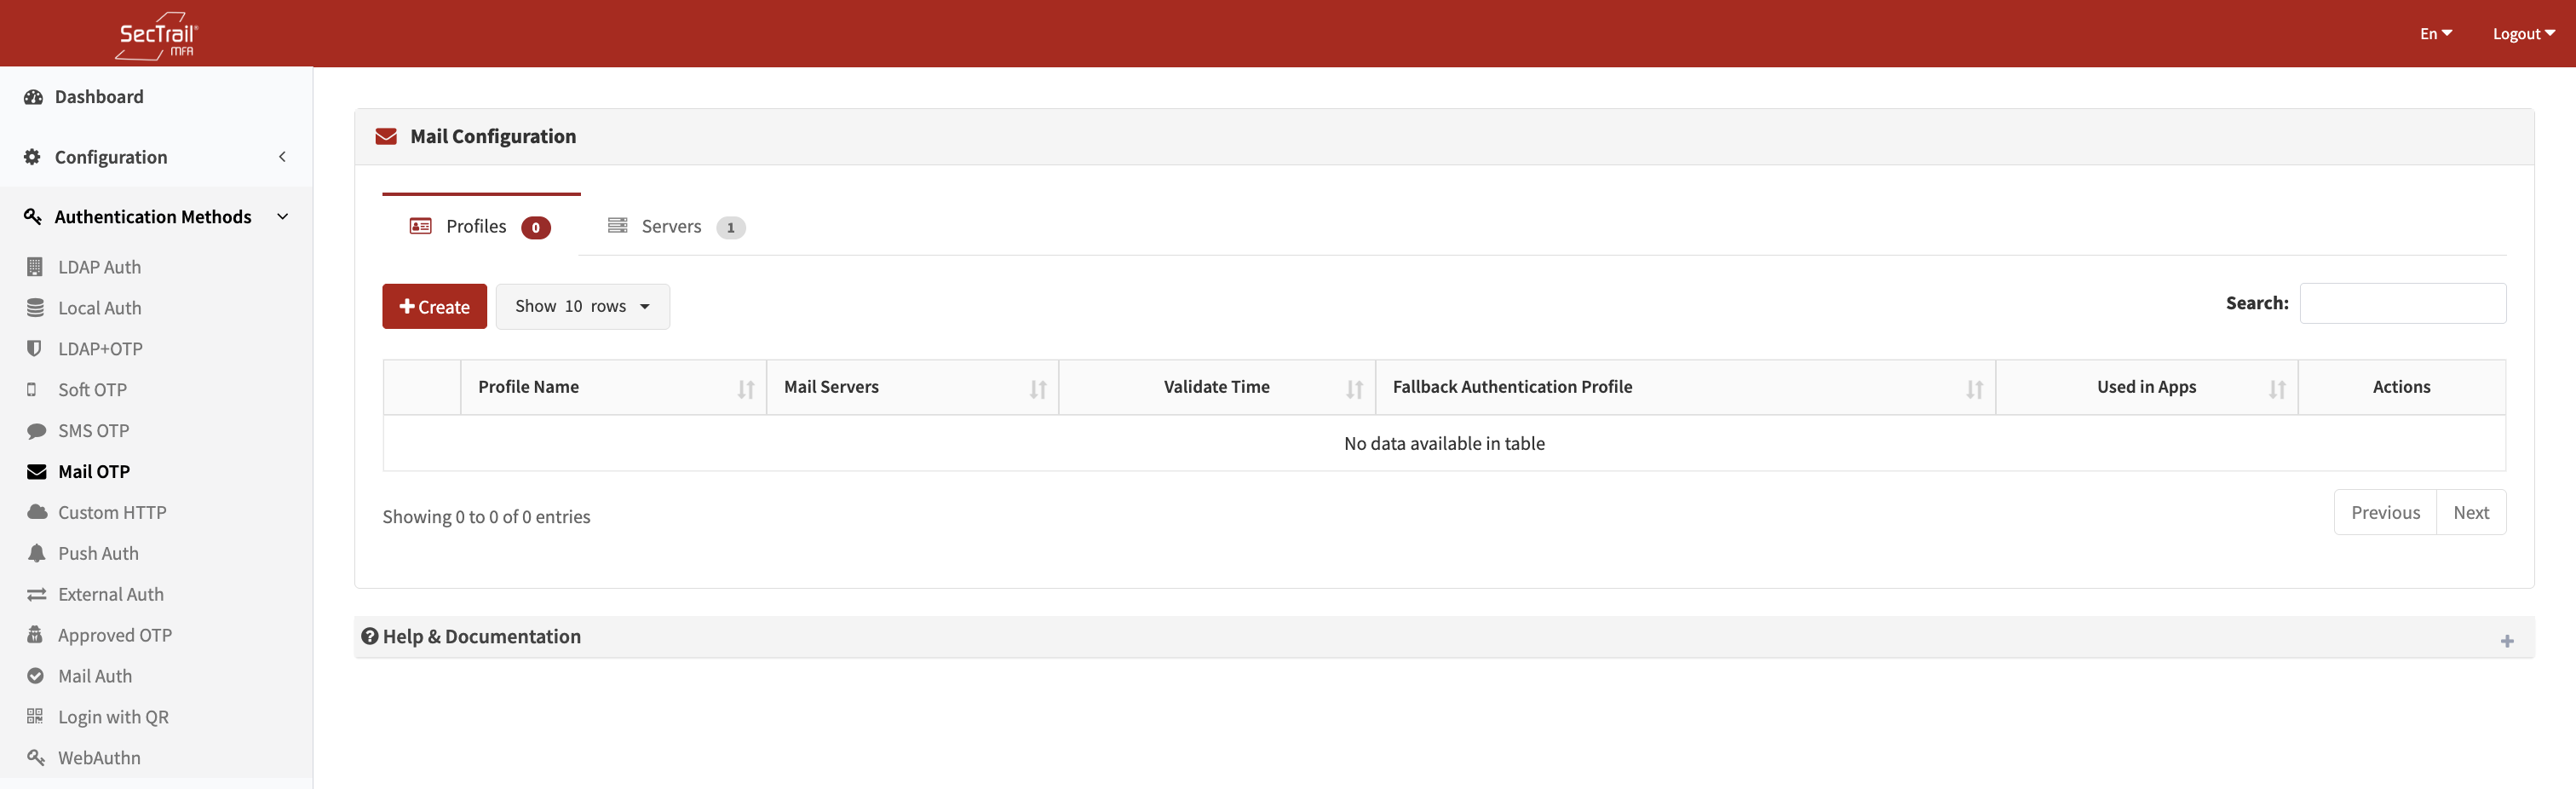This screenshot has width=2576, height=789.
Task: Expand Help & Documentation with plus icon
Action: (x=2506, y=641)
